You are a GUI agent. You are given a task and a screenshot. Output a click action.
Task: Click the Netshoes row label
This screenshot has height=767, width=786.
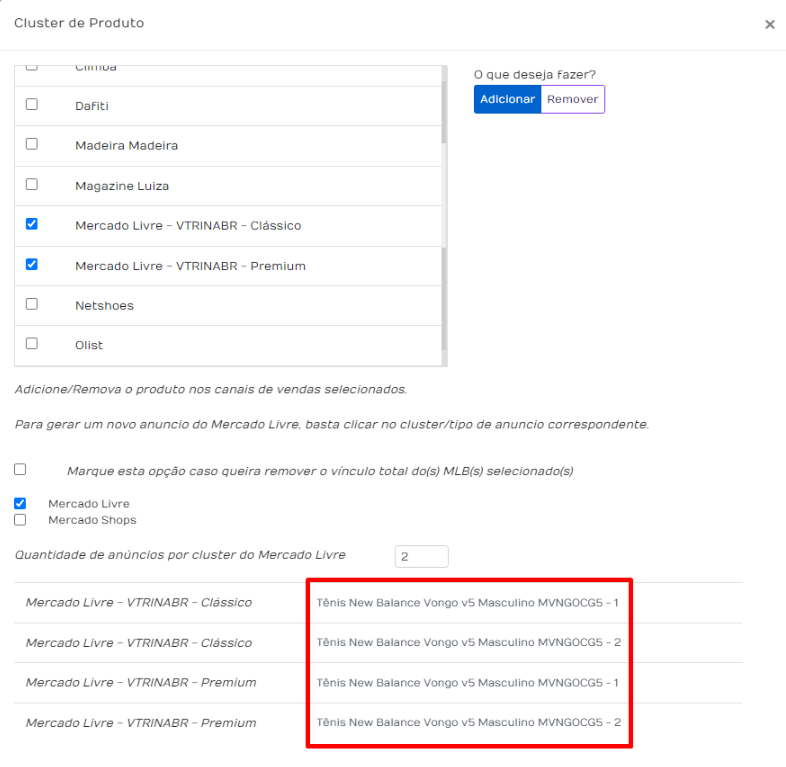104,306
